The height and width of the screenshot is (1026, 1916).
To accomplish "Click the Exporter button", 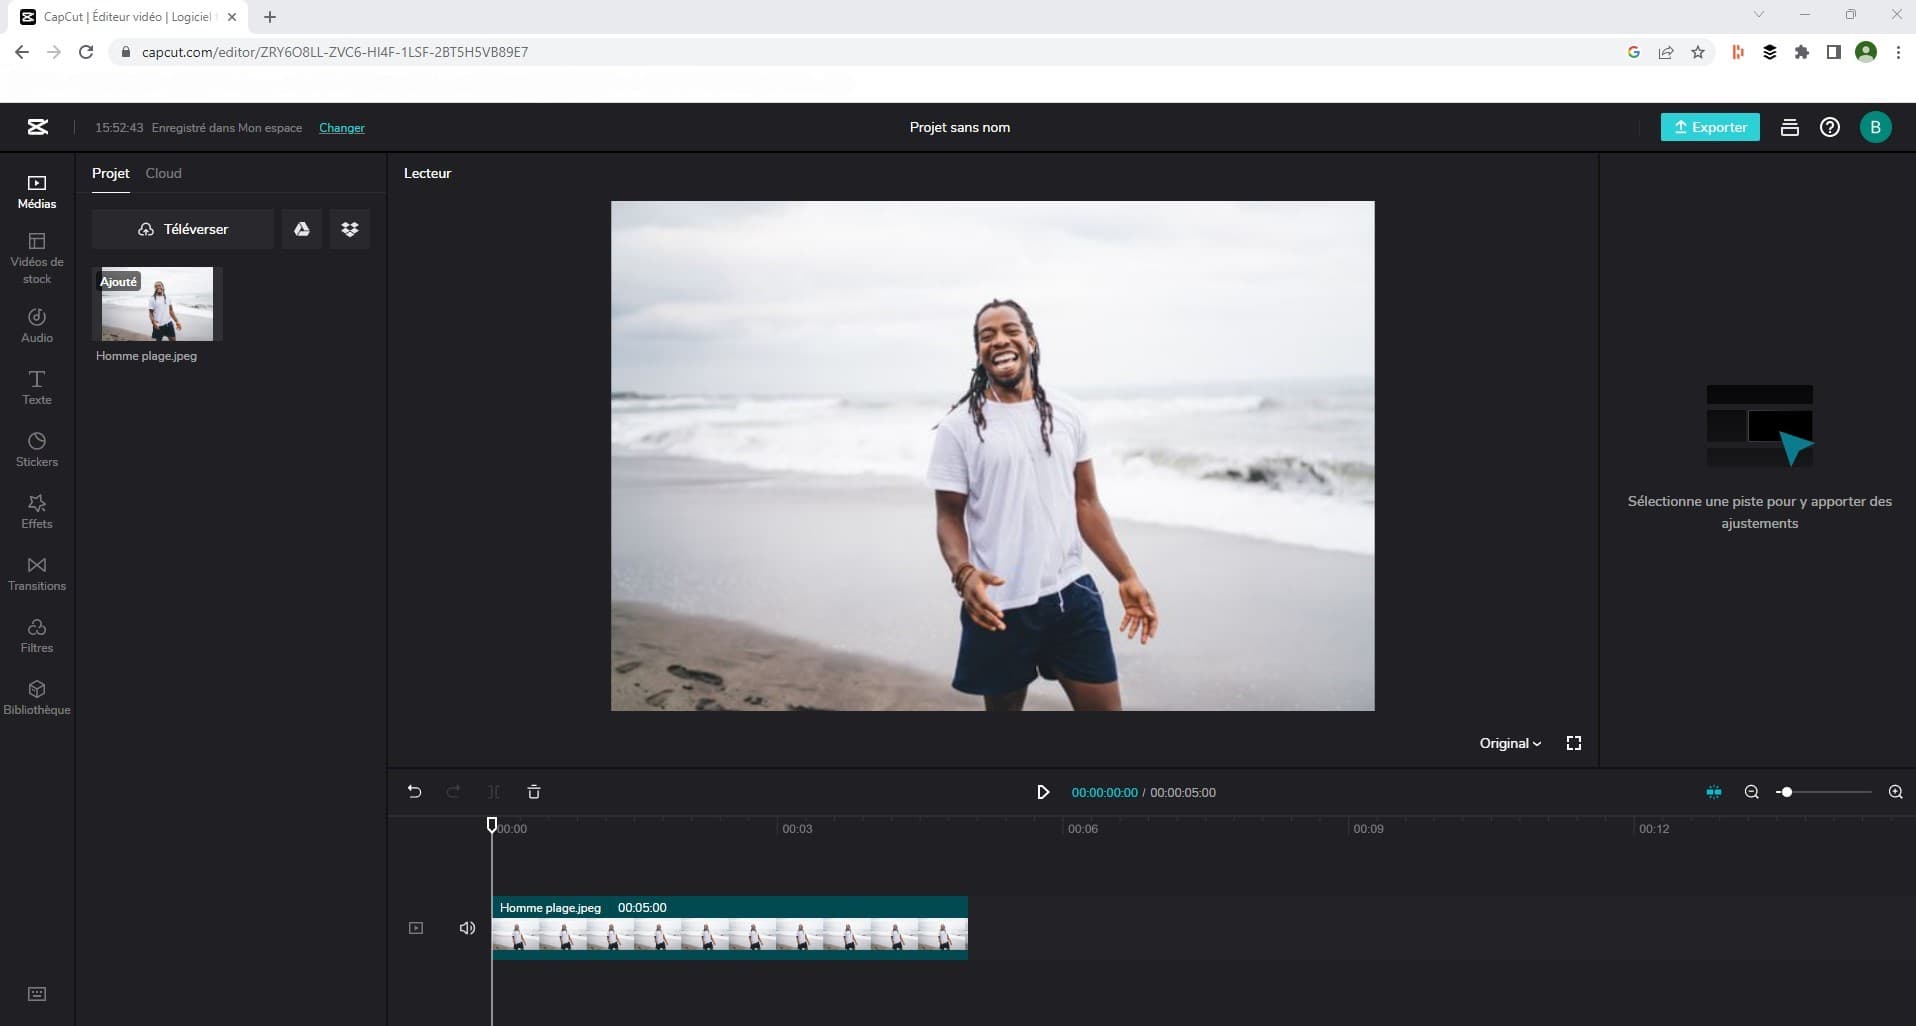I will 1709,127.
